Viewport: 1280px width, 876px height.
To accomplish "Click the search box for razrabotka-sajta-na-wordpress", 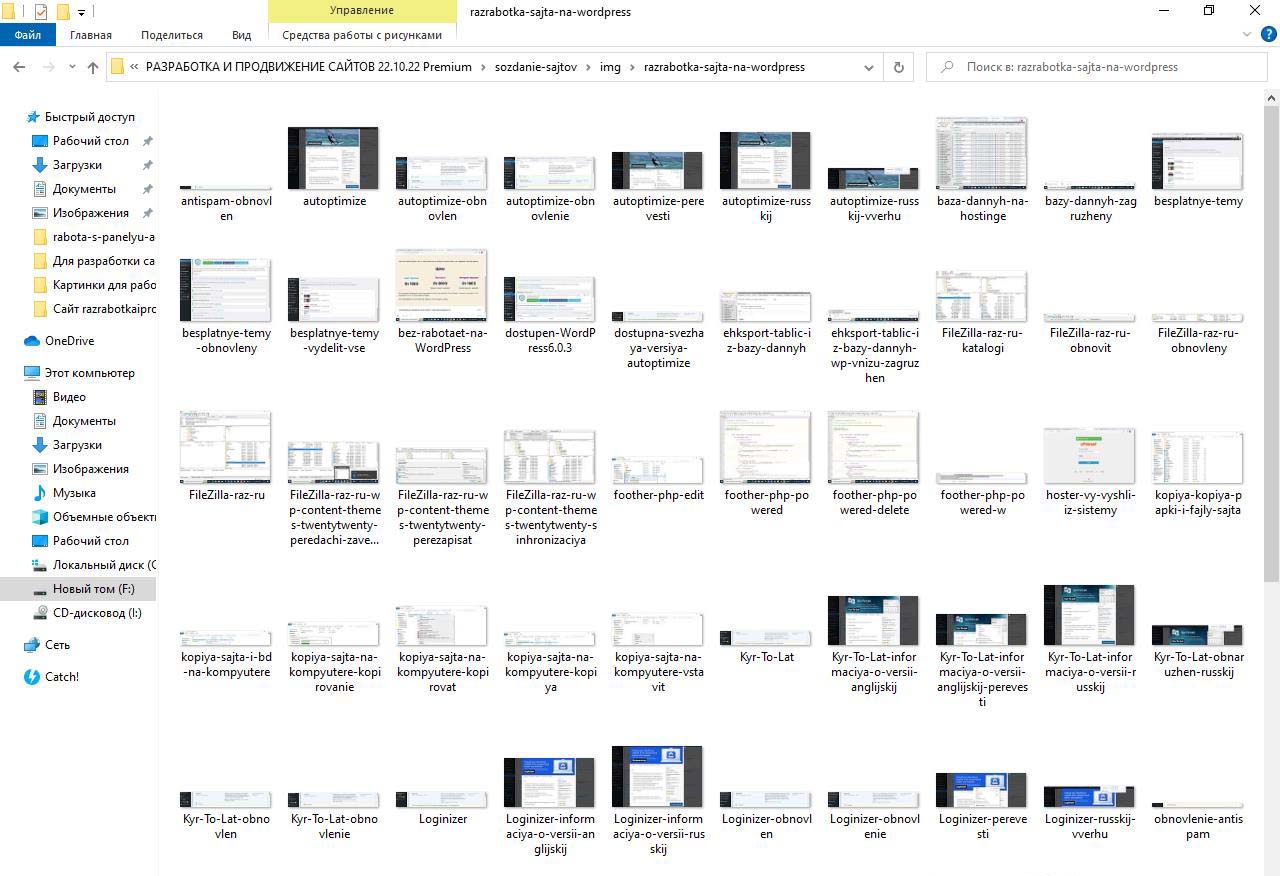I will tap(1100, 67).
